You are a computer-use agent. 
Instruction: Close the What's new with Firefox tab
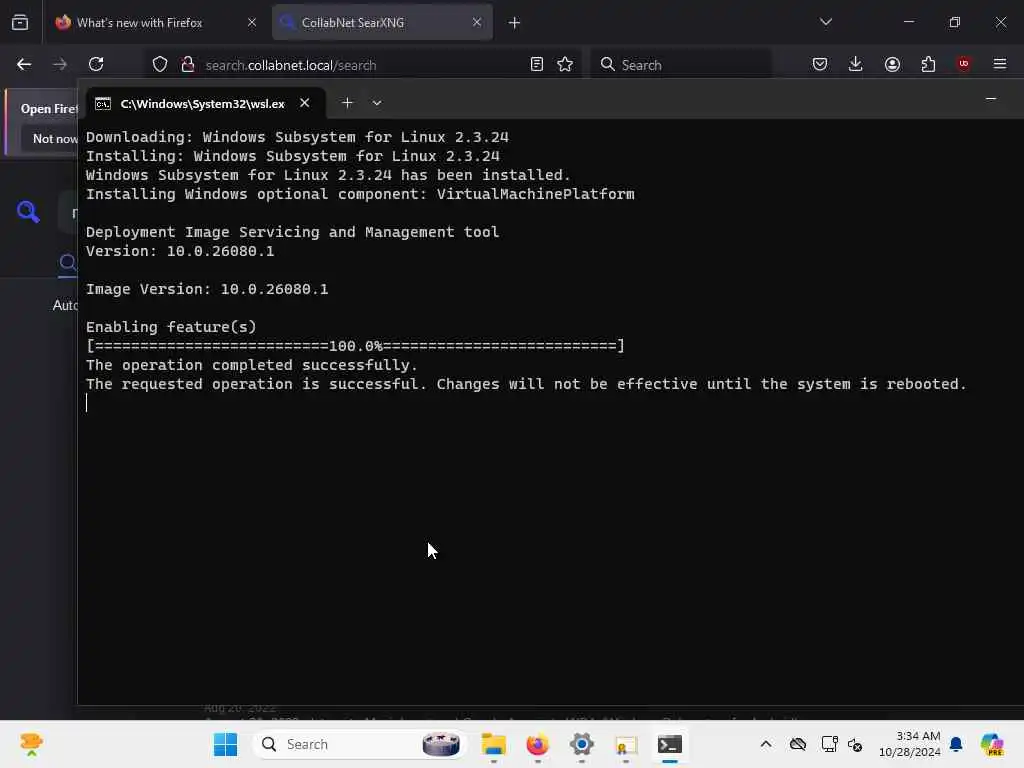251,22
